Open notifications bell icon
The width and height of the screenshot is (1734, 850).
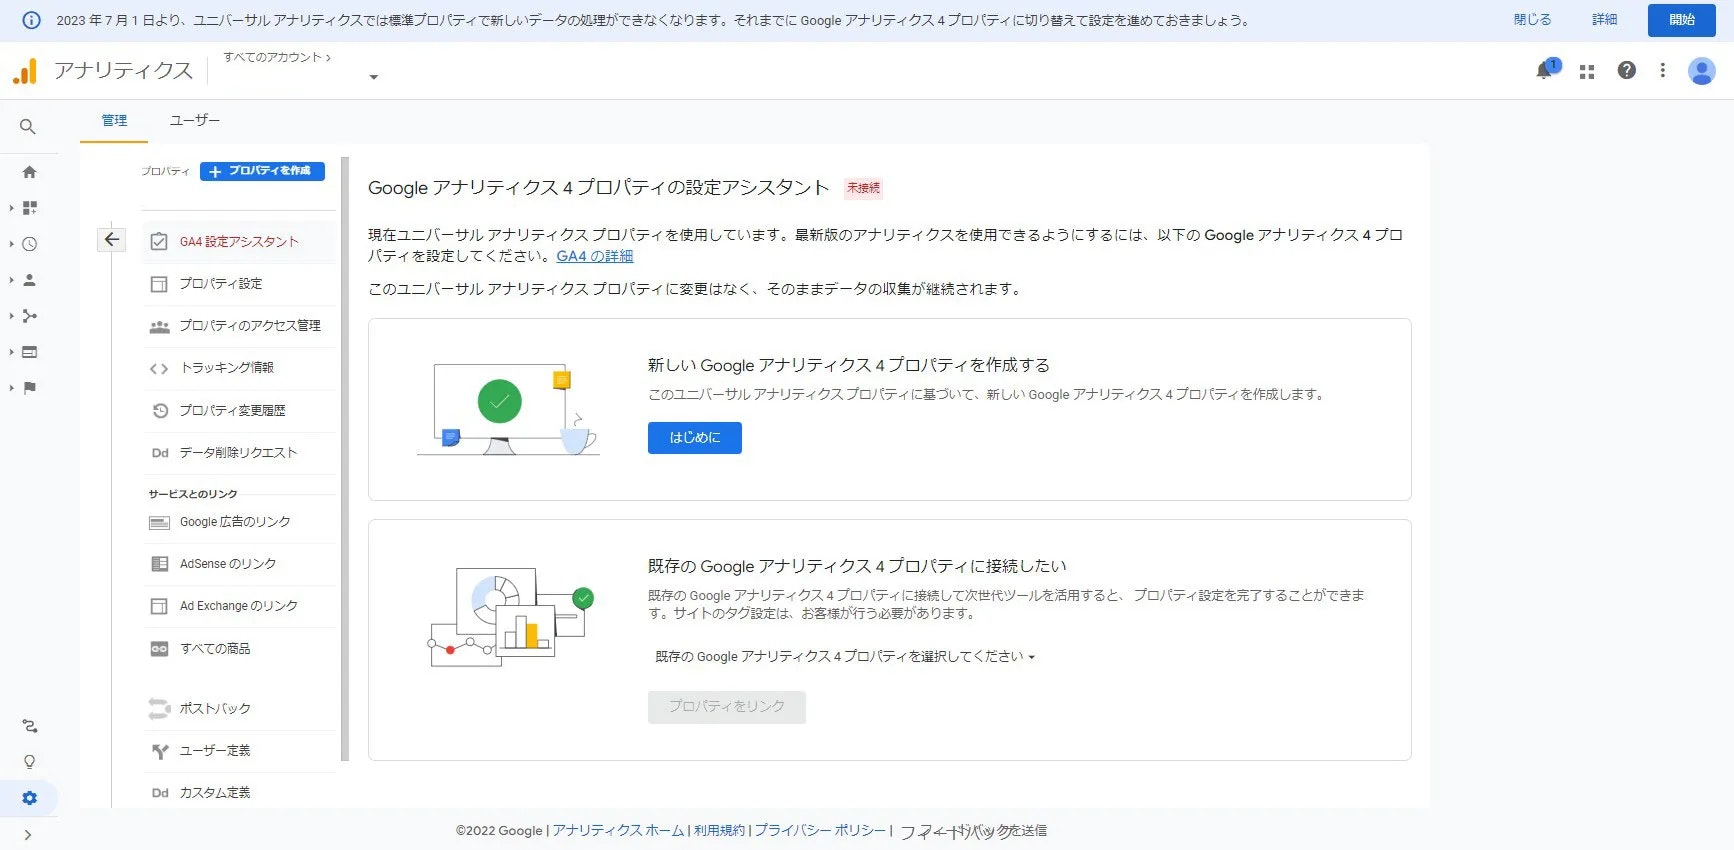[1545, 70]
